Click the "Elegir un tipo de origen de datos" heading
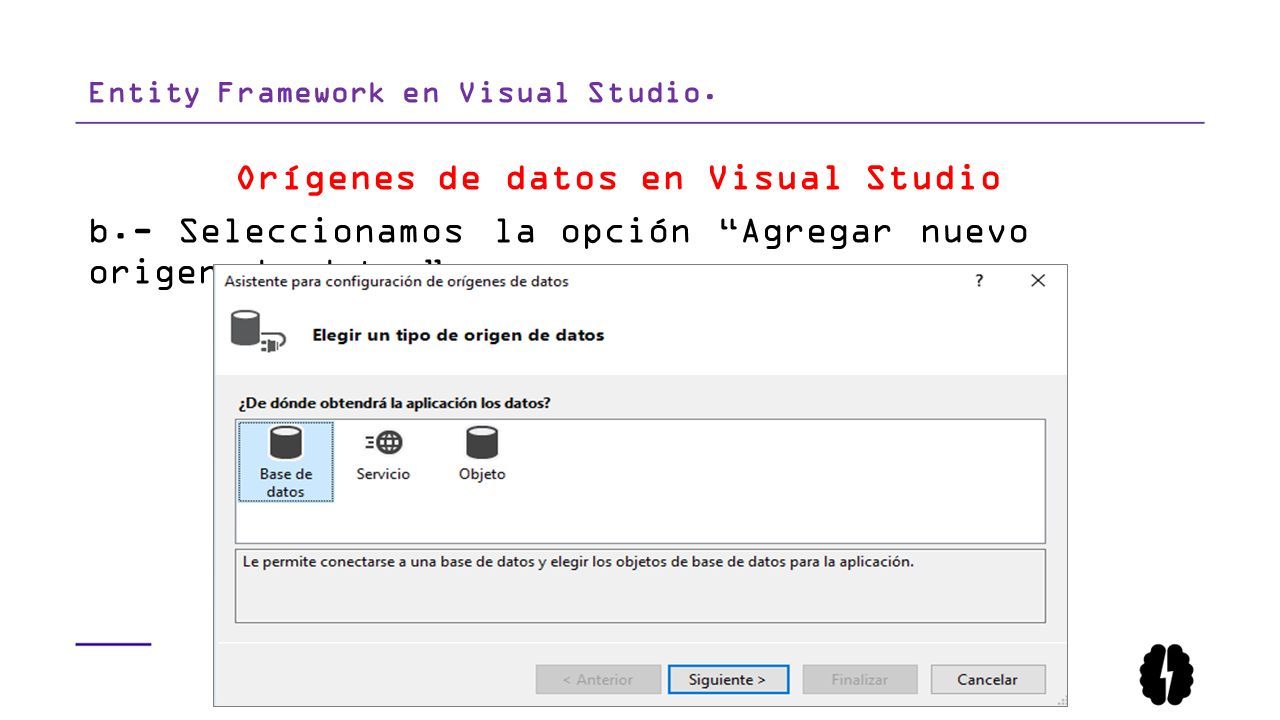Image resolution: width=1280 pixels, height=720 pixels. [x=458, y=335]
